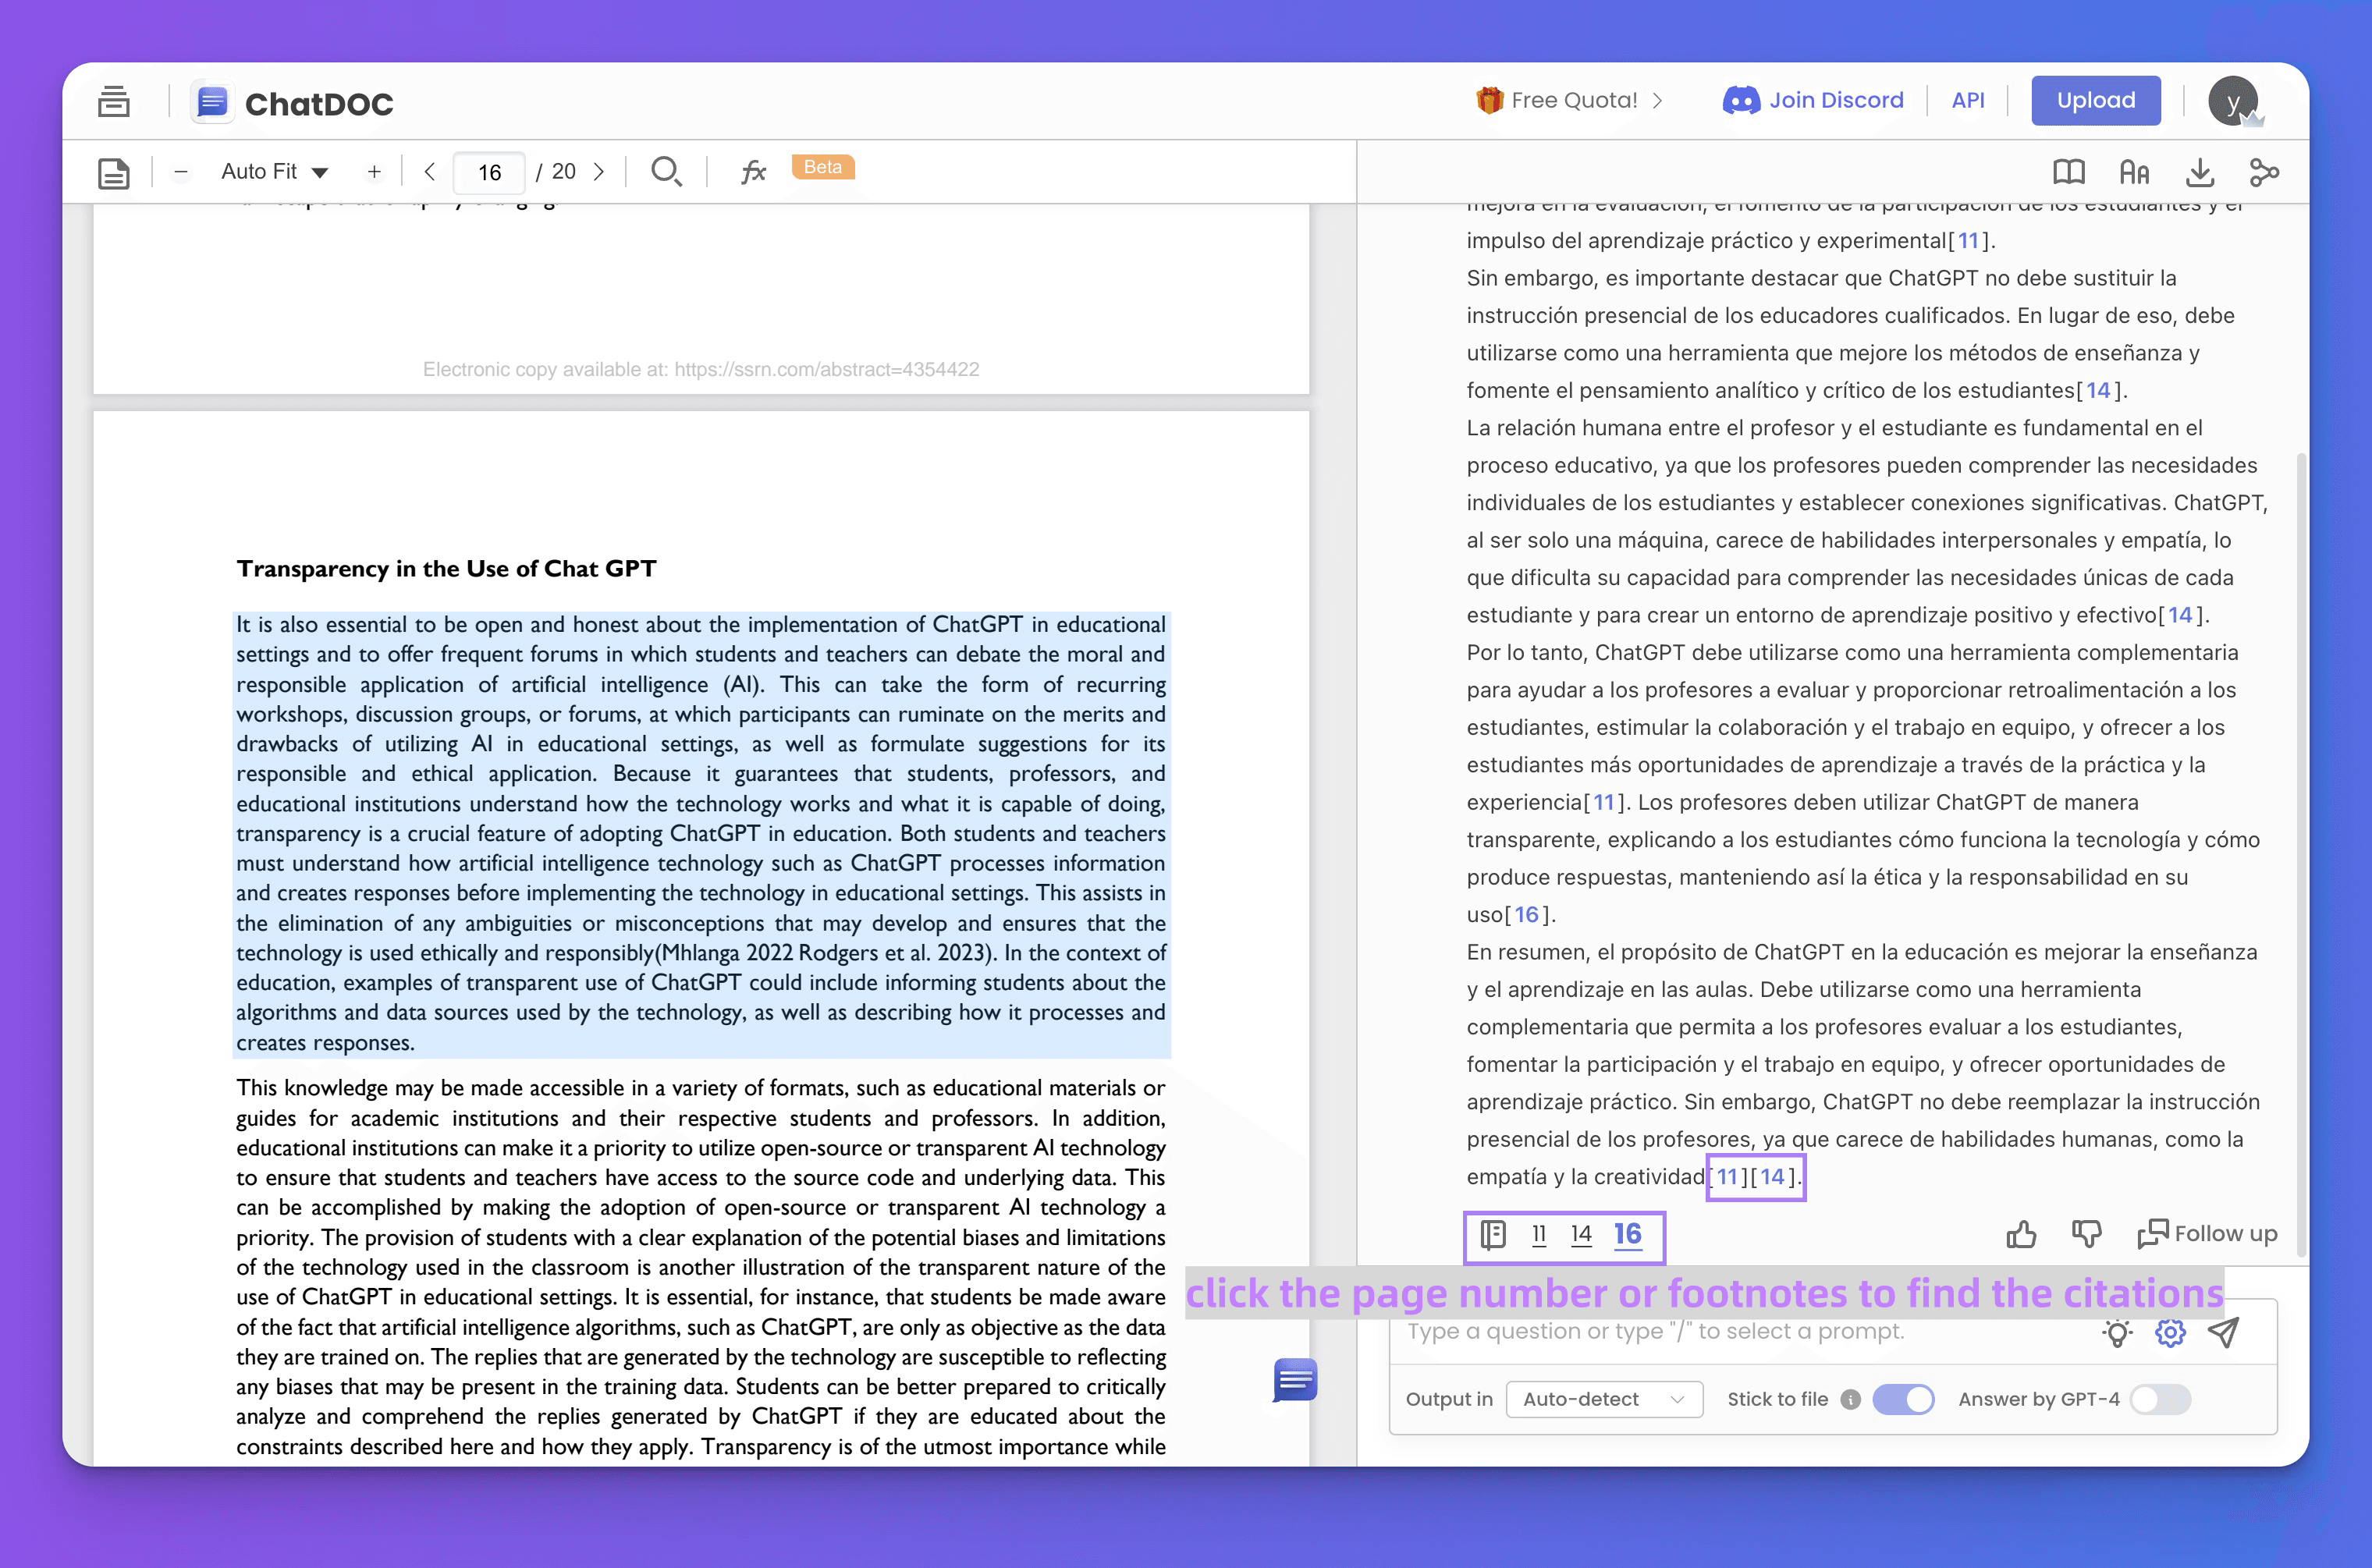
Task: Open the formula fx tool
Action: [x=753, y=171]
